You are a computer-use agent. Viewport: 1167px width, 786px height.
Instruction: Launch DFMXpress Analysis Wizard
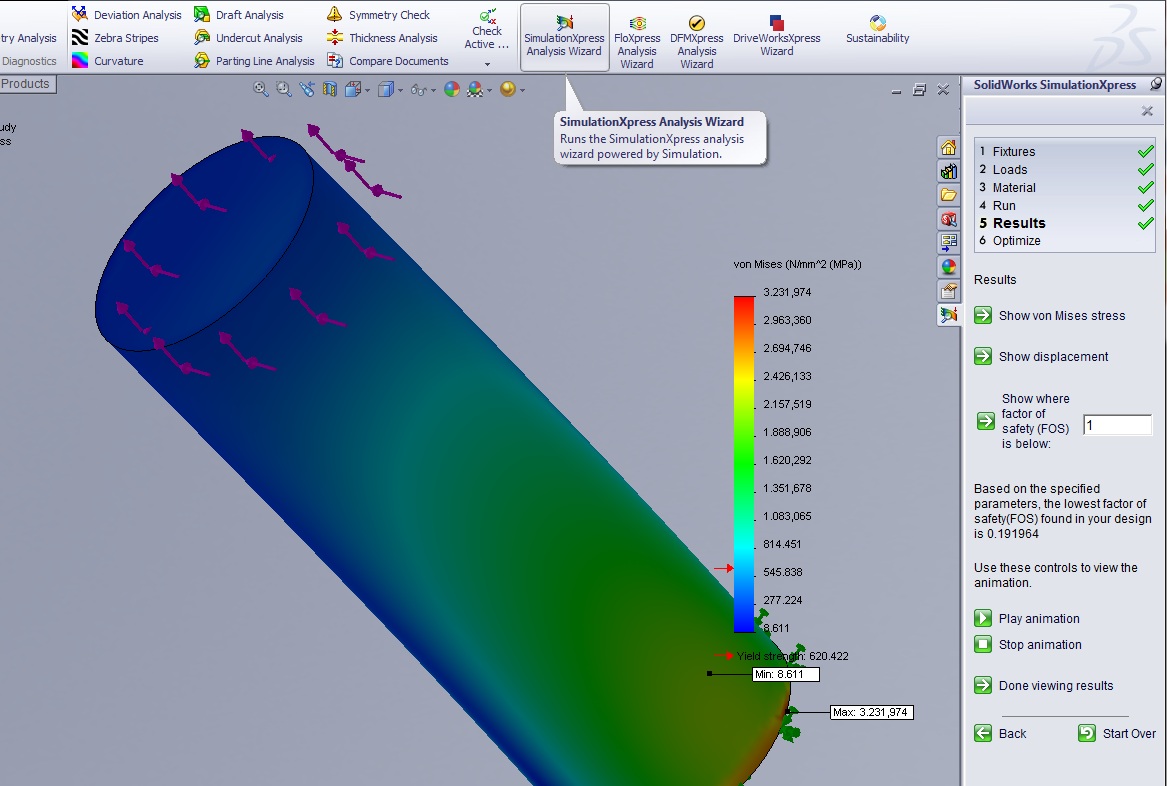coord(697,42)
